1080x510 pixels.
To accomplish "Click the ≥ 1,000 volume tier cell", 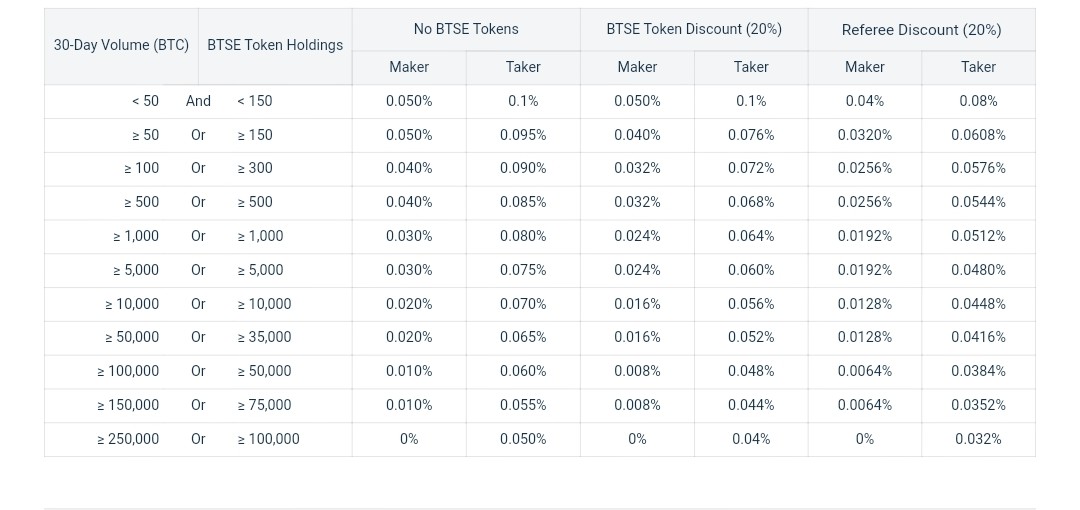I will 136,236.
